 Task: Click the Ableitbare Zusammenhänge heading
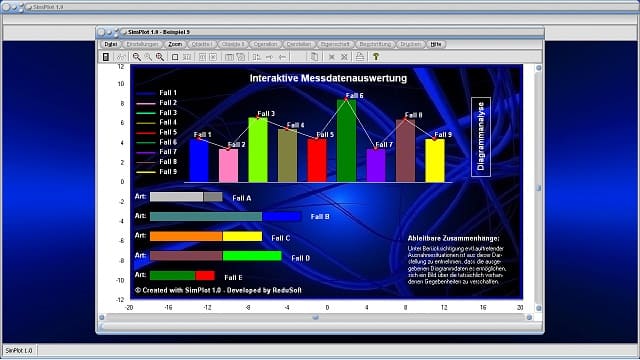pos(453,238)
